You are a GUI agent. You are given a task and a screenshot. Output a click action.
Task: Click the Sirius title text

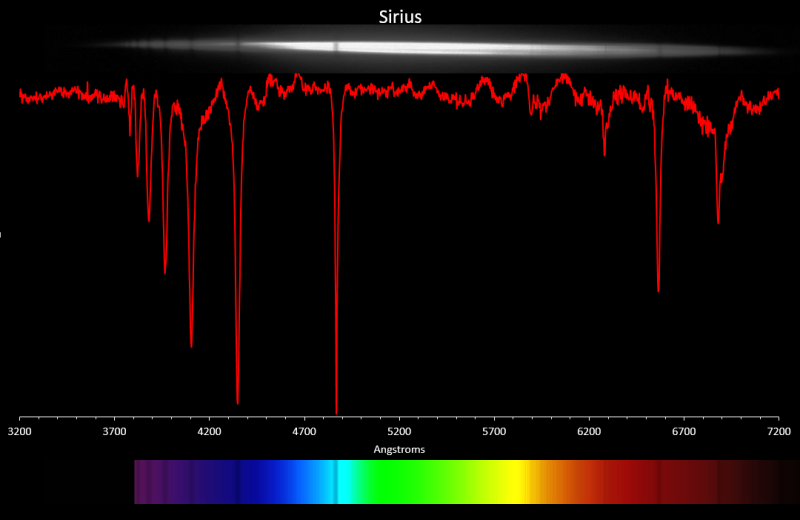[x=399, y=16]
